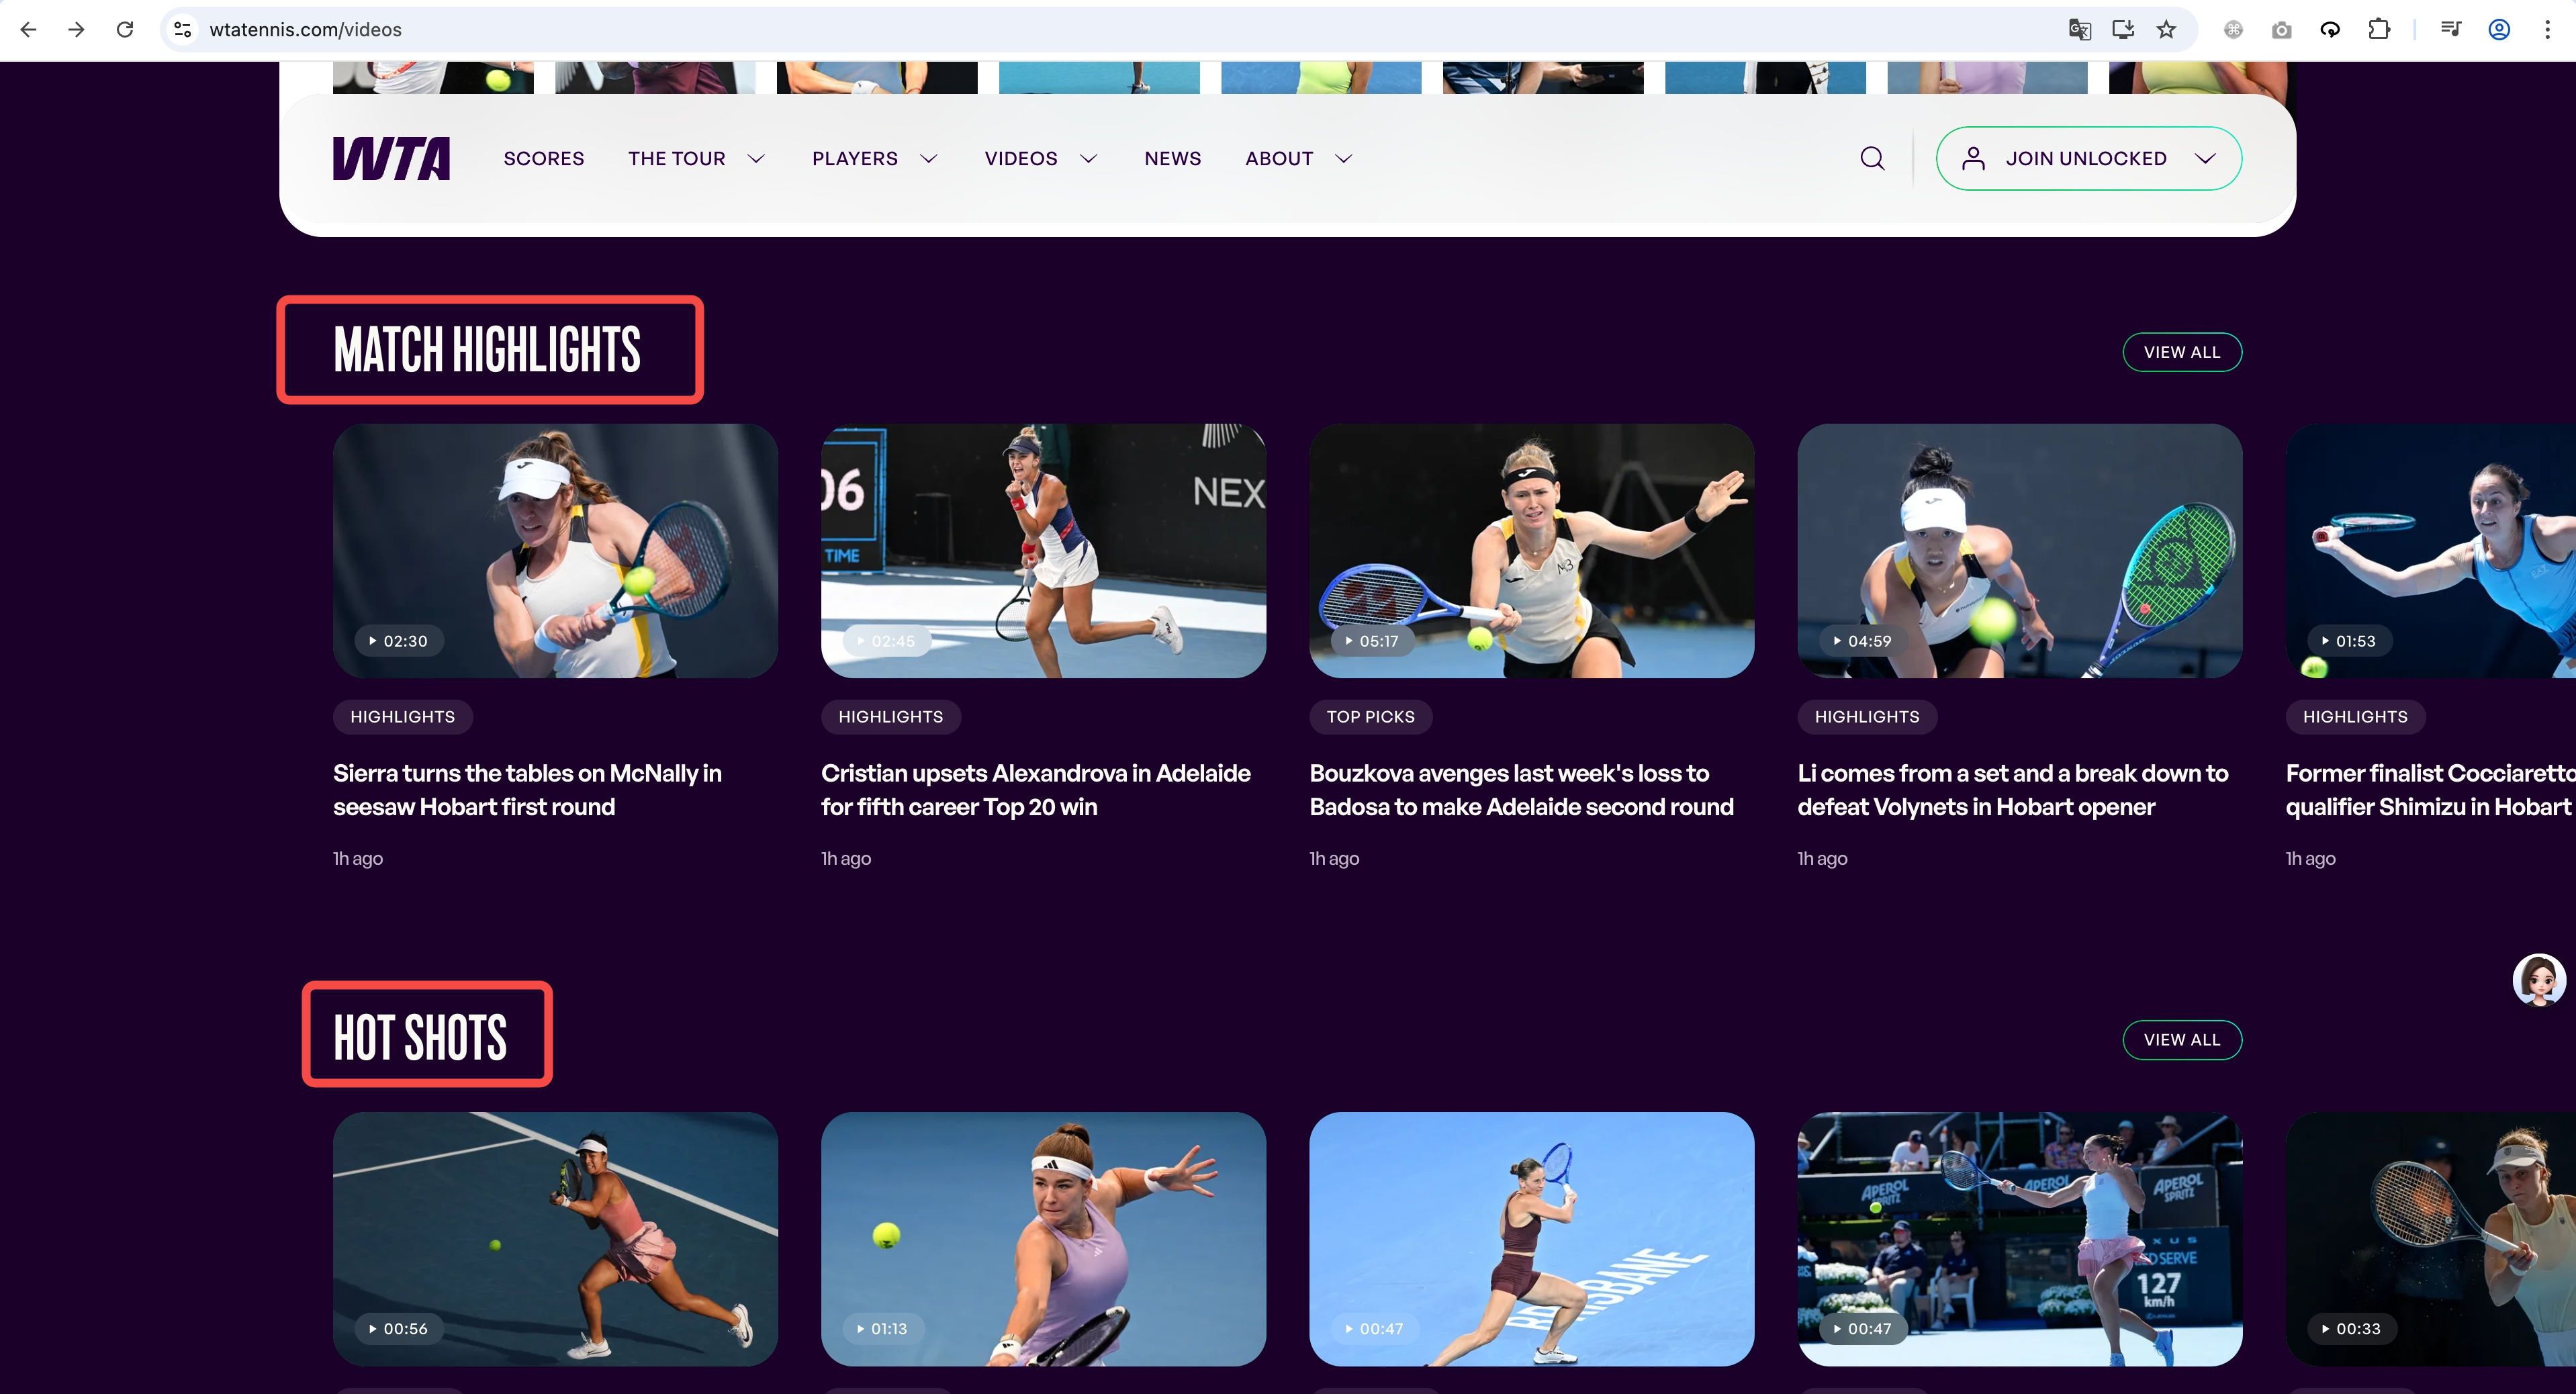Click the floating assistant avatar icon
The width and height of the screenshot is (2576, 1394).
click(x=2539, y=980)
